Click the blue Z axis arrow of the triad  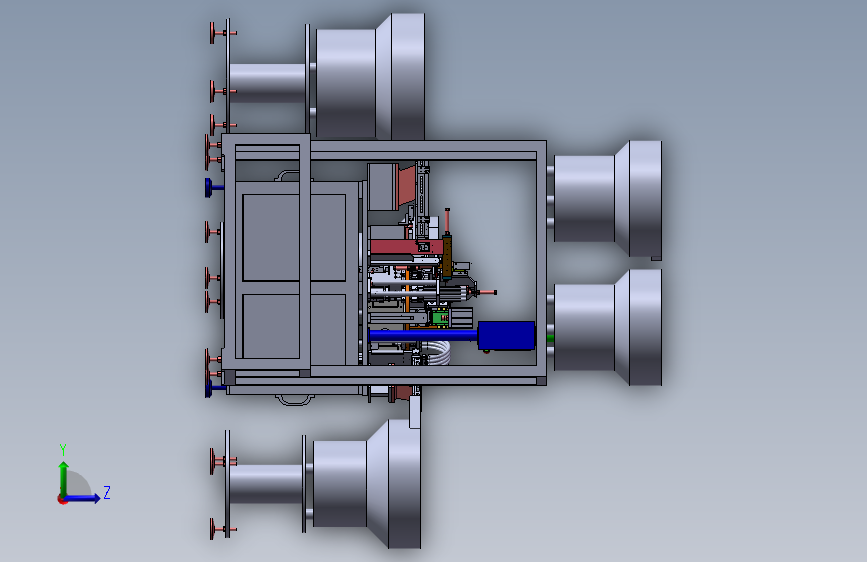click(83, 498)
